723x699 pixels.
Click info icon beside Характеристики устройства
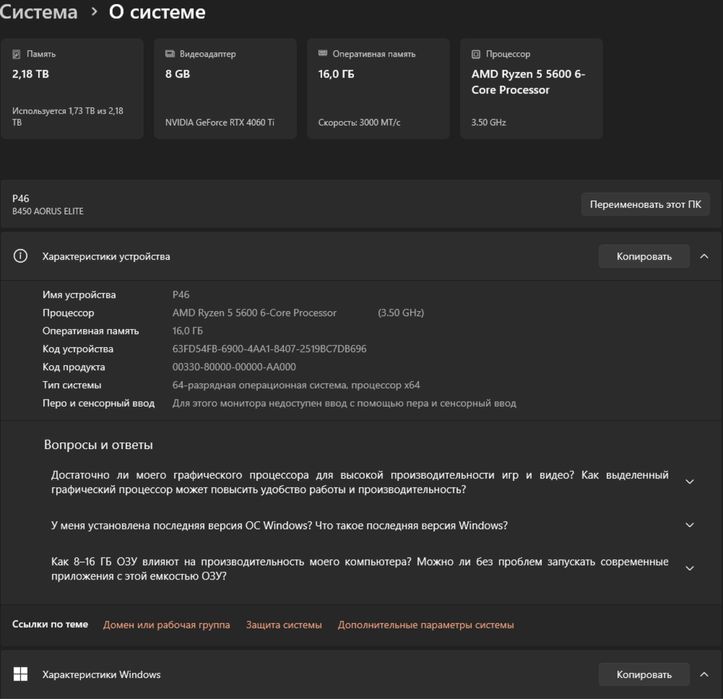20,257
